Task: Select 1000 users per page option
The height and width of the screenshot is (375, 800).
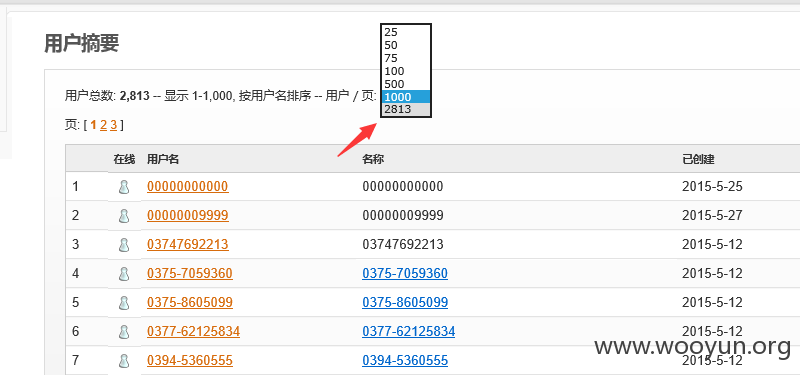Action: click(406, 96)
